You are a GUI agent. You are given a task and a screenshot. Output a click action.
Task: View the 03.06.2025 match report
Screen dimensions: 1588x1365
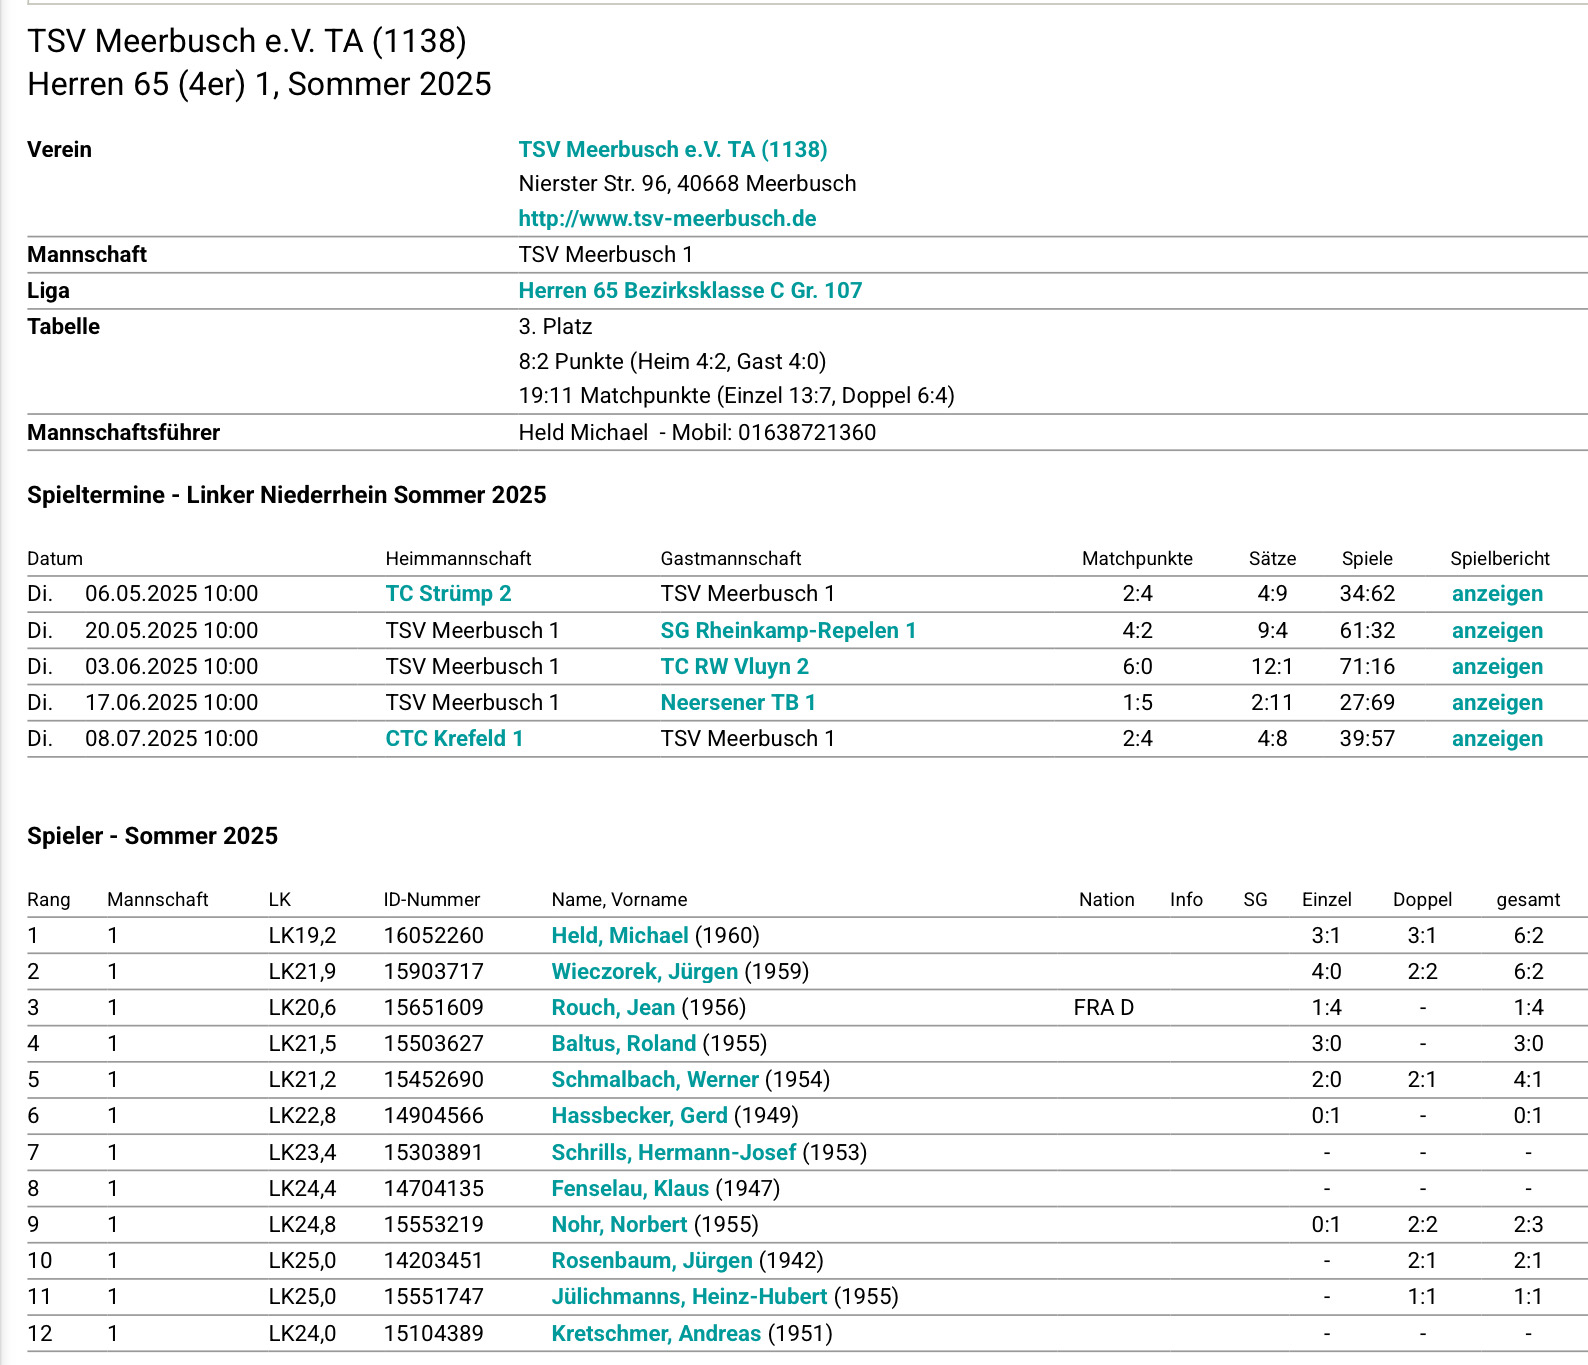1496,667
